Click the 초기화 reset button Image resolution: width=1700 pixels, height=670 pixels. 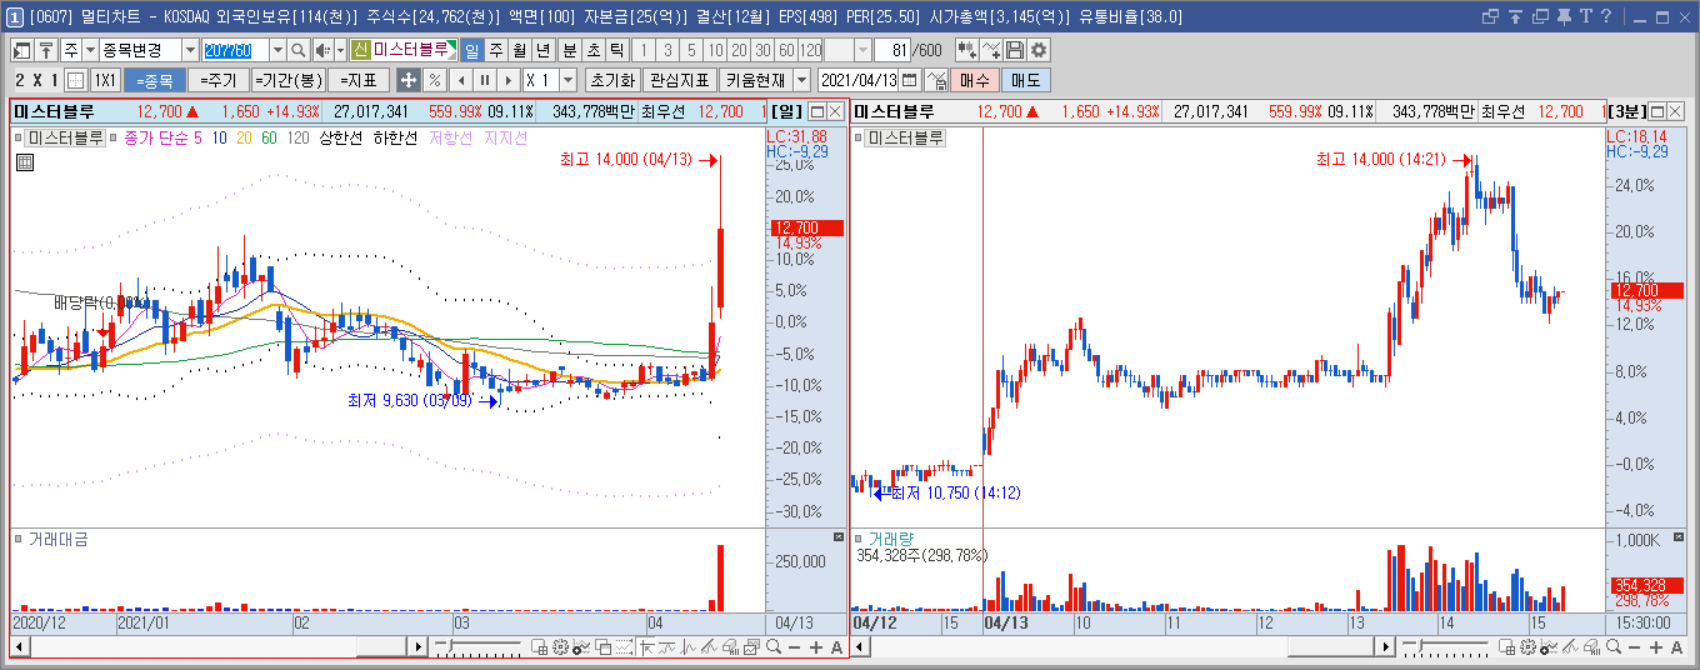(612, 80)
